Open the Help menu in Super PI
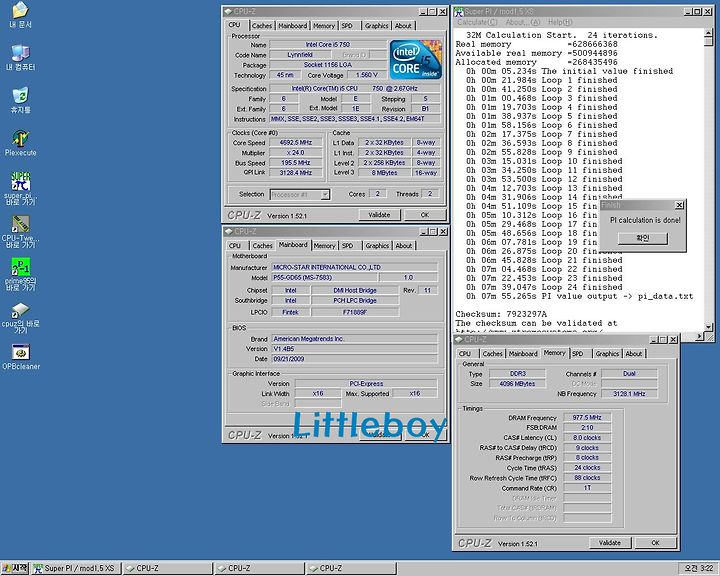720x576 pixels. point(560,22)
